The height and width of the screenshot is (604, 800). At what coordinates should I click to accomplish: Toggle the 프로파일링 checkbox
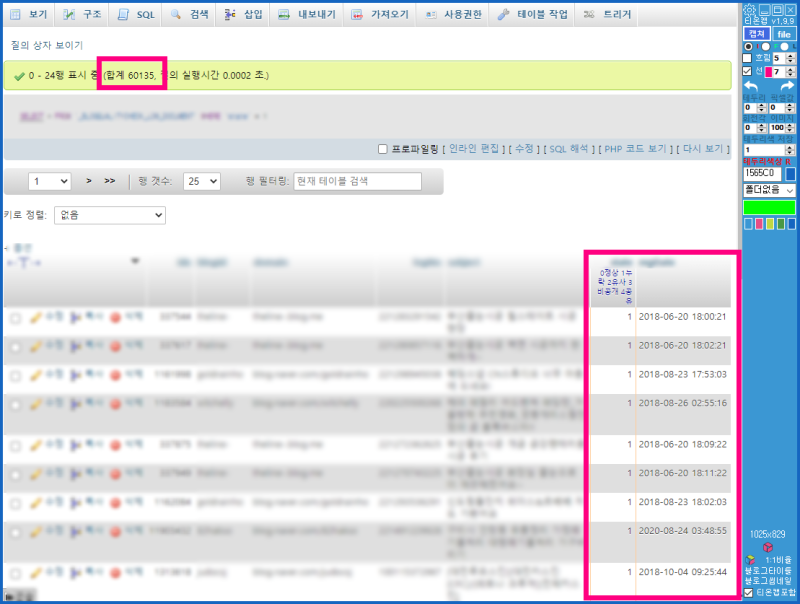383,149
